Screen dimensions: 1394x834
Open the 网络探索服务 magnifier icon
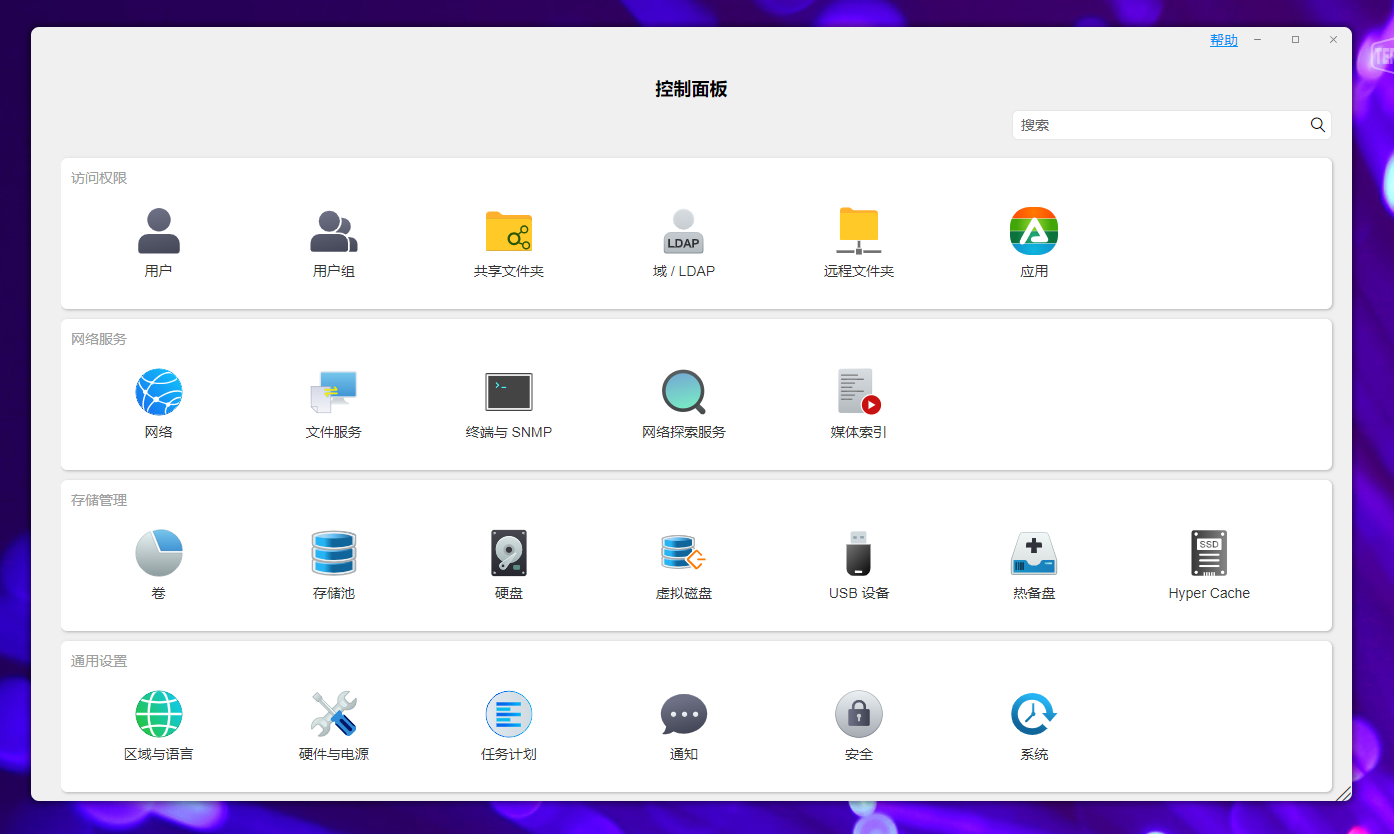[684, 392]
